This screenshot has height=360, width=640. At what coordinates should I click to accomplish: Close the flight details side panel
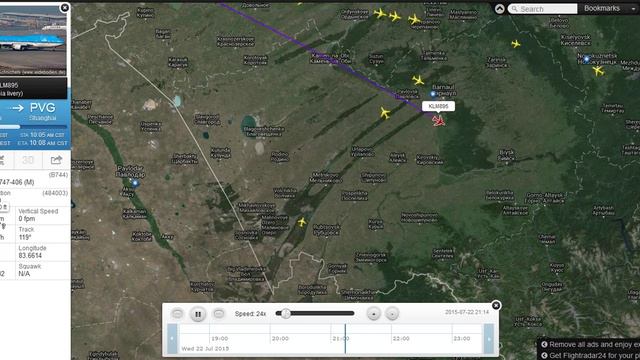pyautogui.click(x=64, y=8)
